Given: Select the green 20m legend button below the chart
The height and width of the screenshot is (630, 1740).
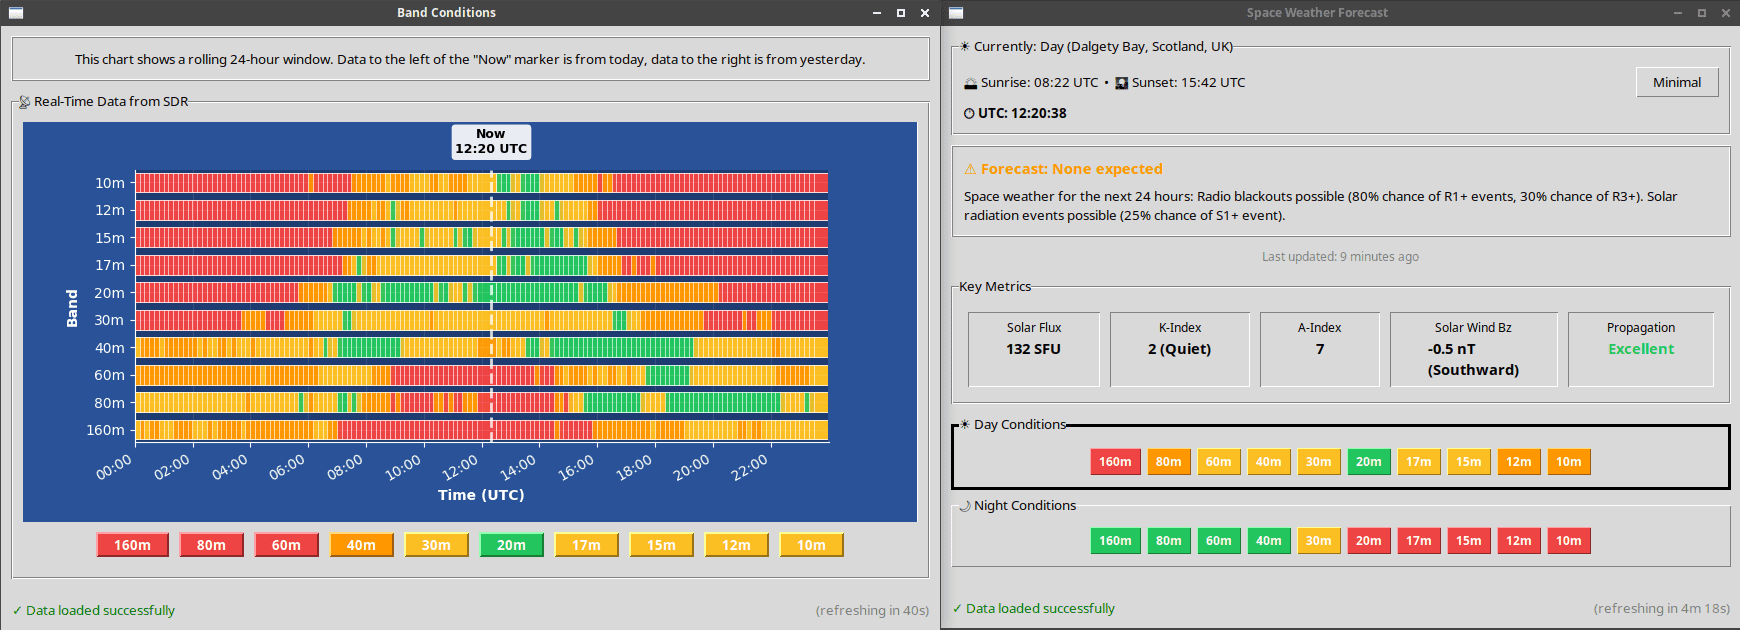Looking at the screenshot, I should (x=511, y=545).
